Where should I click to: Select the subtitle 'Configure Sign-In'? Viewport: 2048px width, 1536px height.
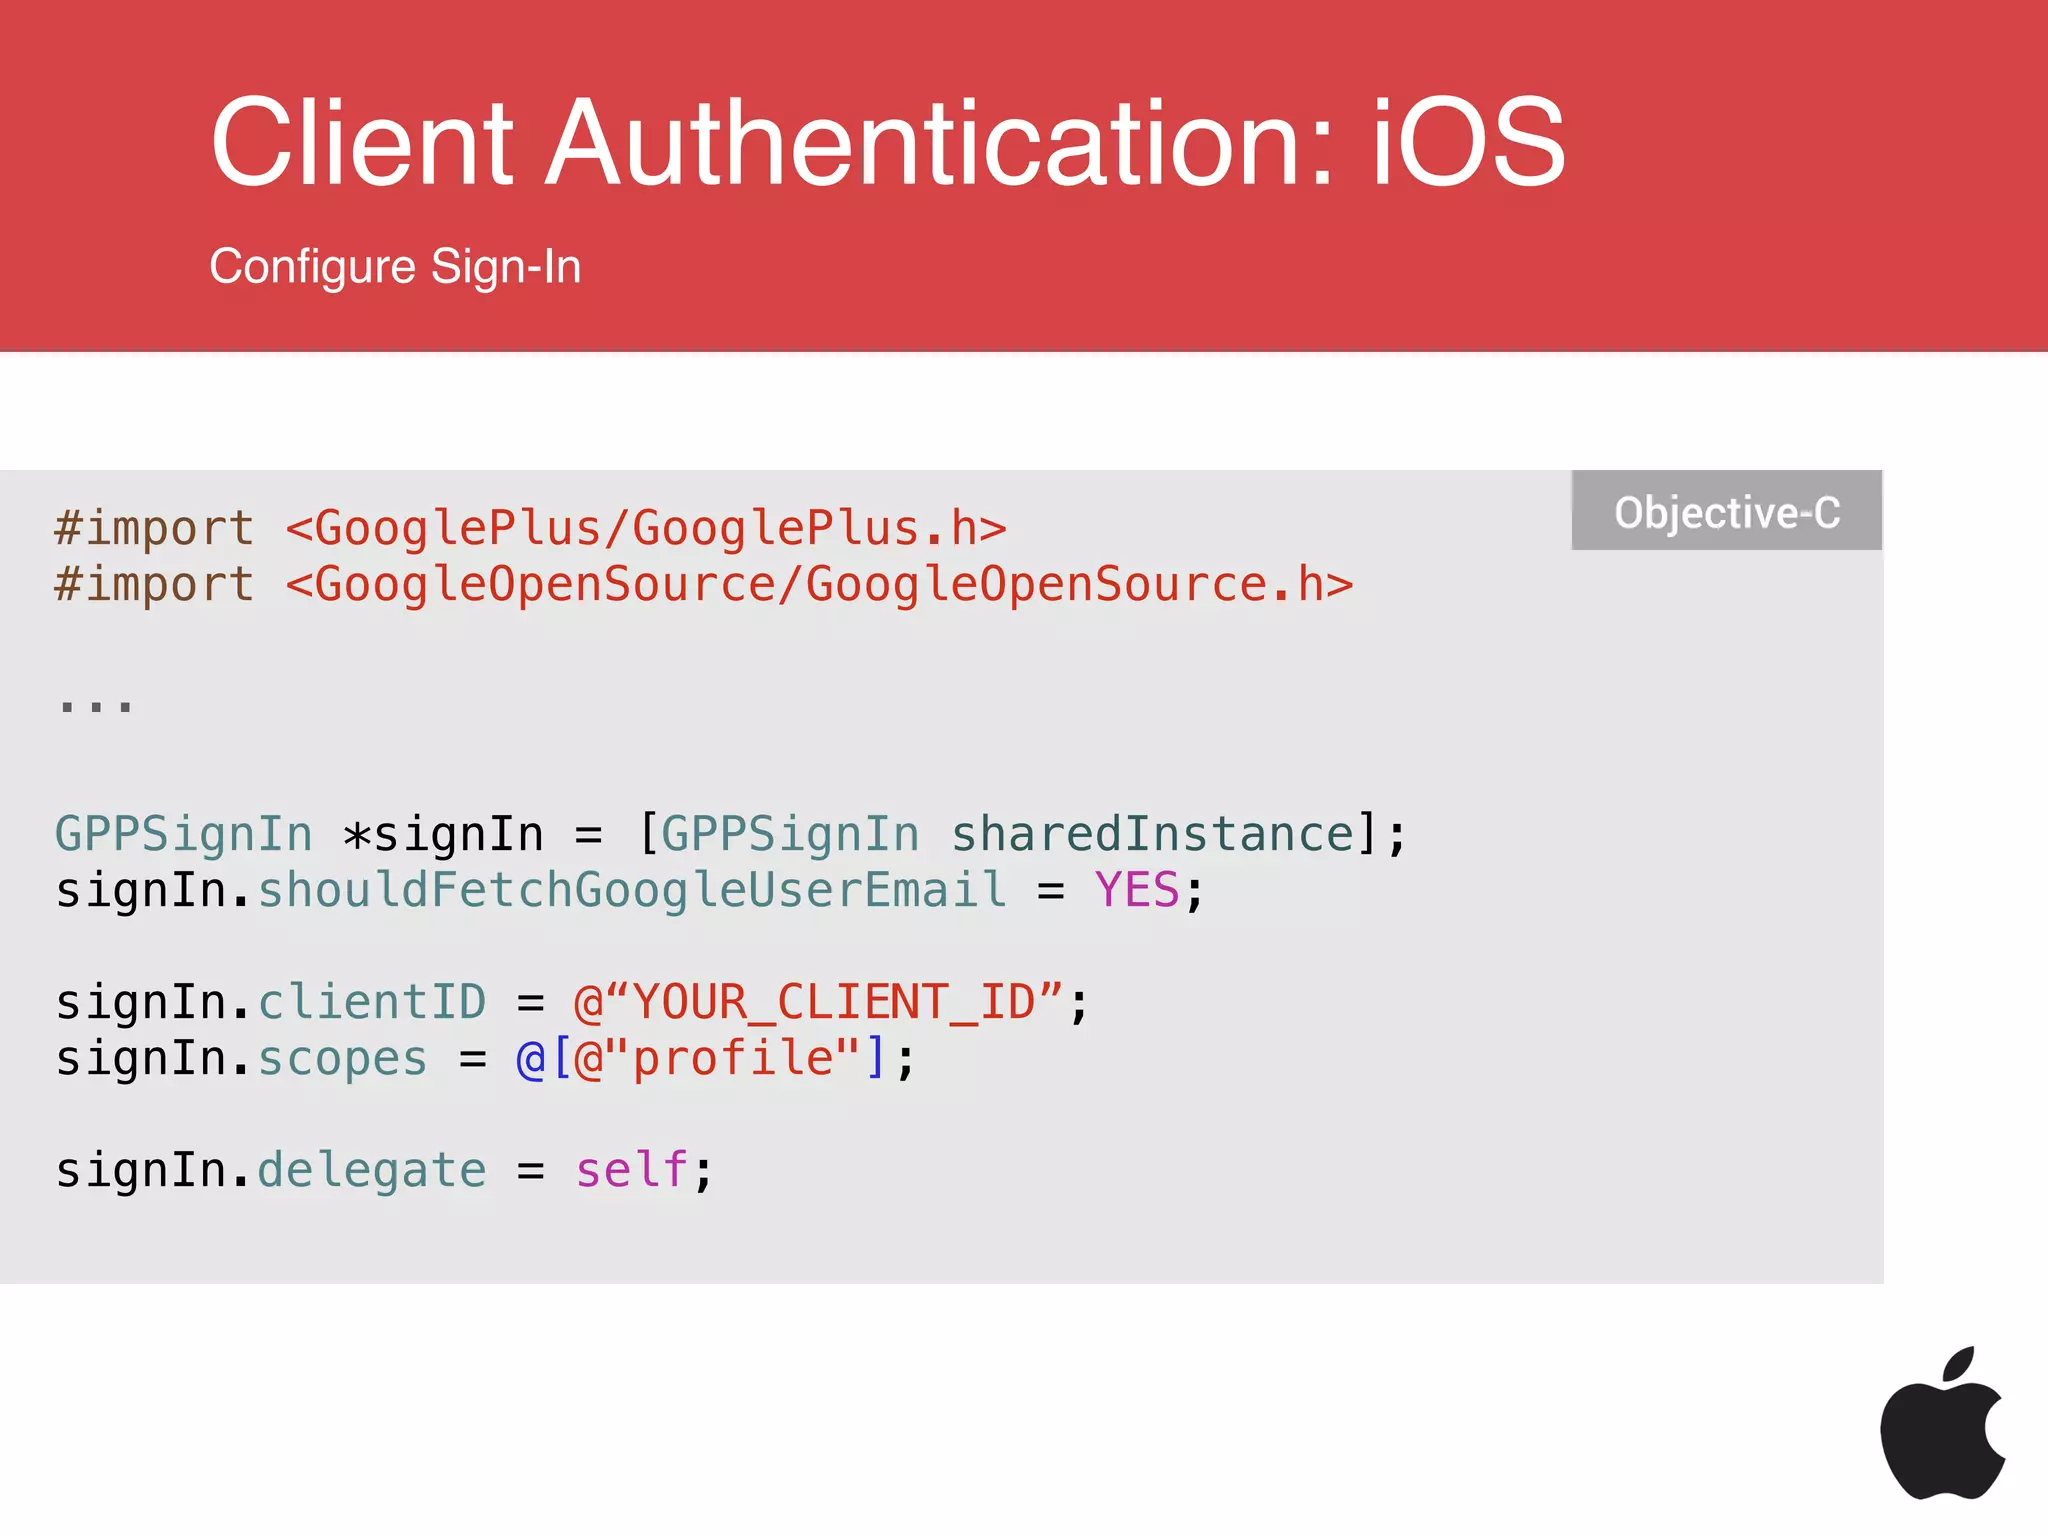(x=395, y=266)
